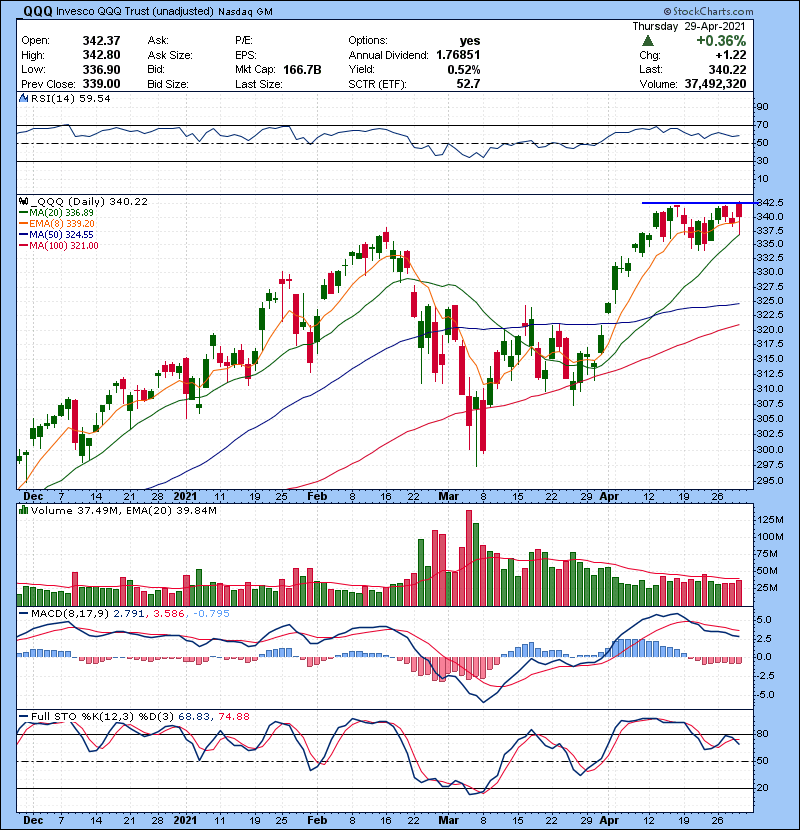
Task: Click the stochastic %D value 74.88
Action: [x=233, y=716]
